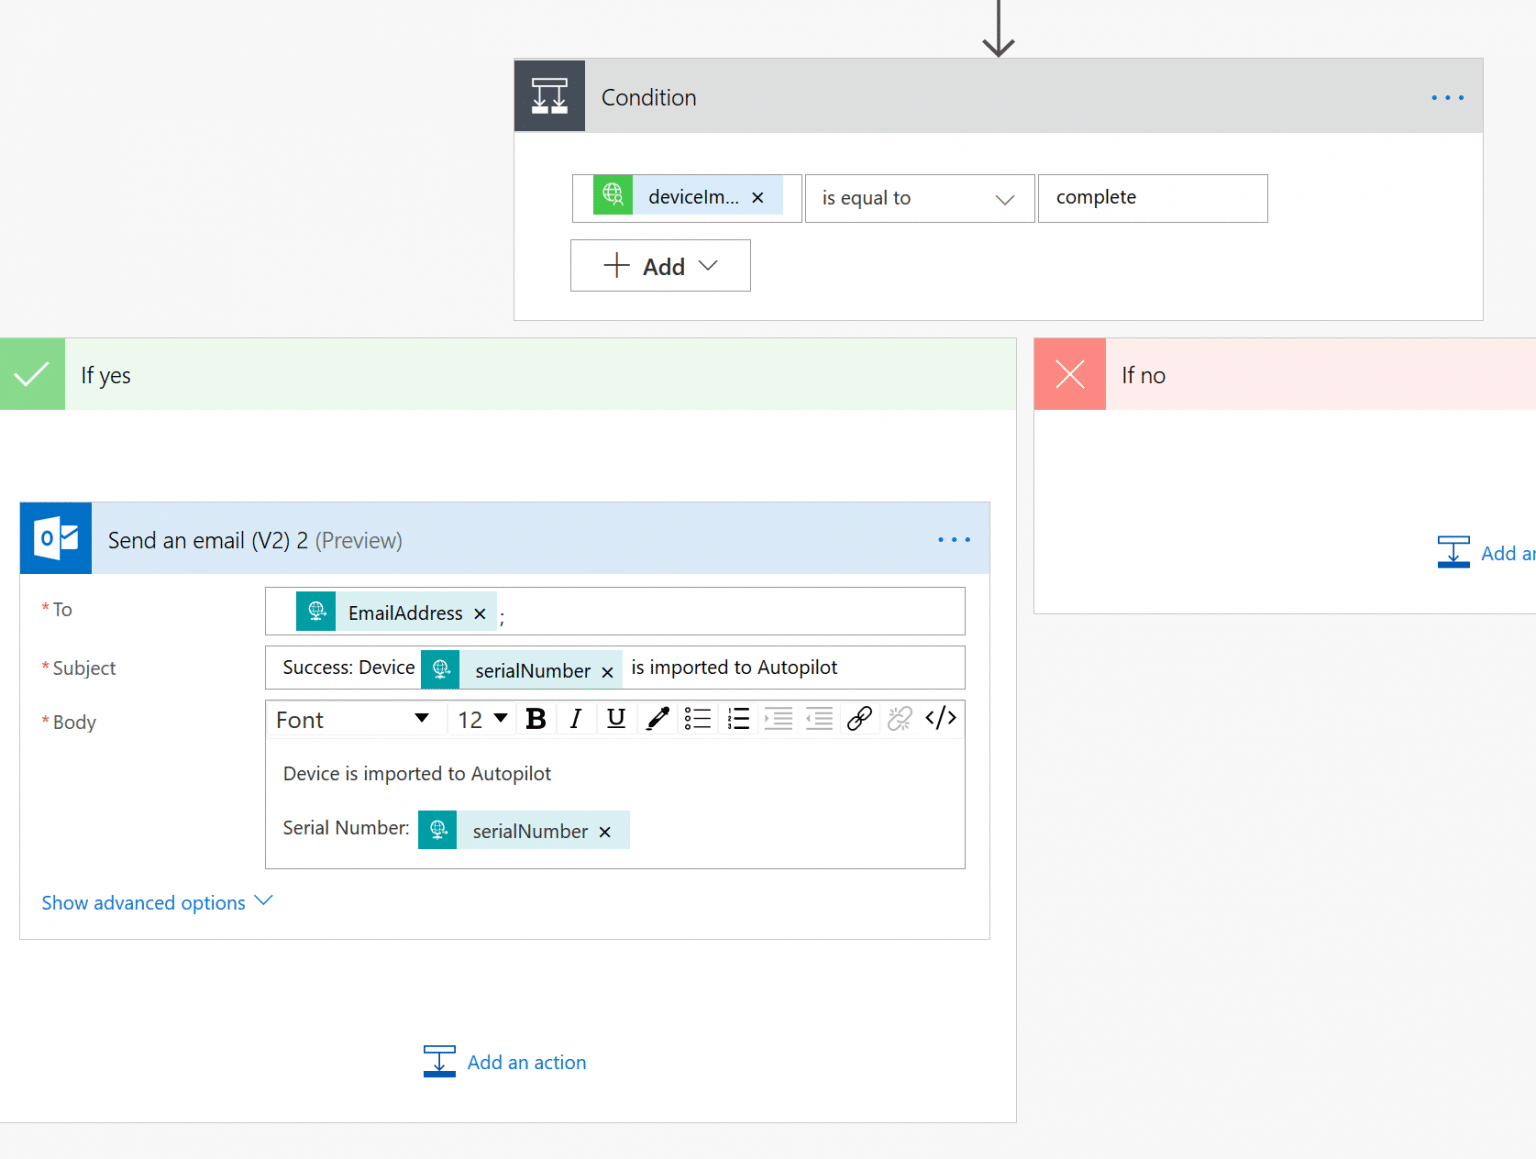Open the Font family dropdown
The height and width of the screenshot is (1159, 1536).
[x=354, y=718]
